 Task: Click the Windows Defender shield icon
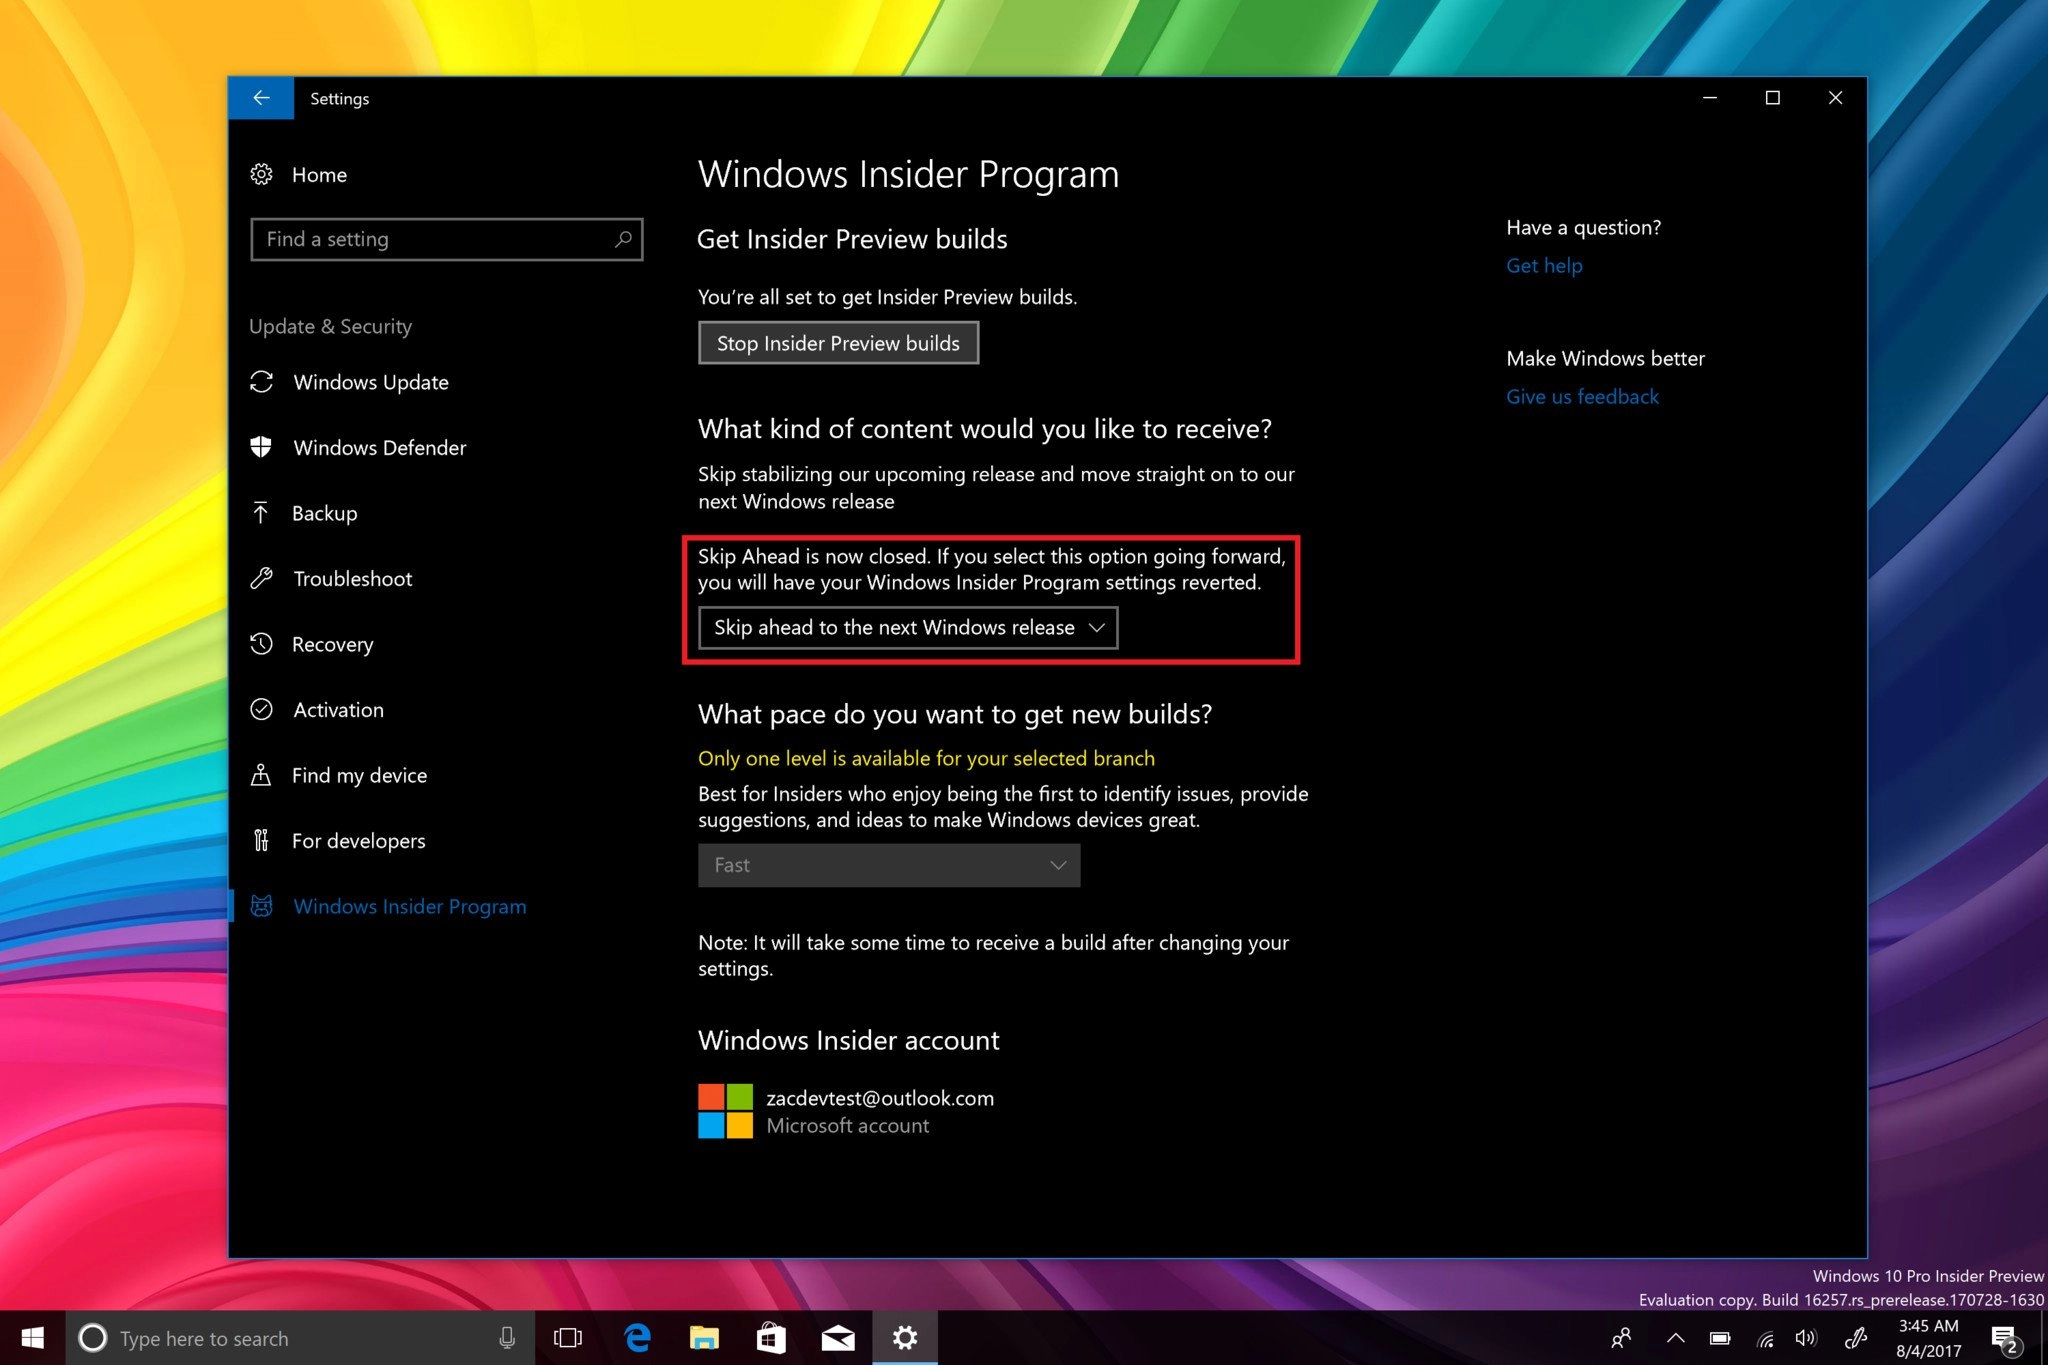coord(261,447)
